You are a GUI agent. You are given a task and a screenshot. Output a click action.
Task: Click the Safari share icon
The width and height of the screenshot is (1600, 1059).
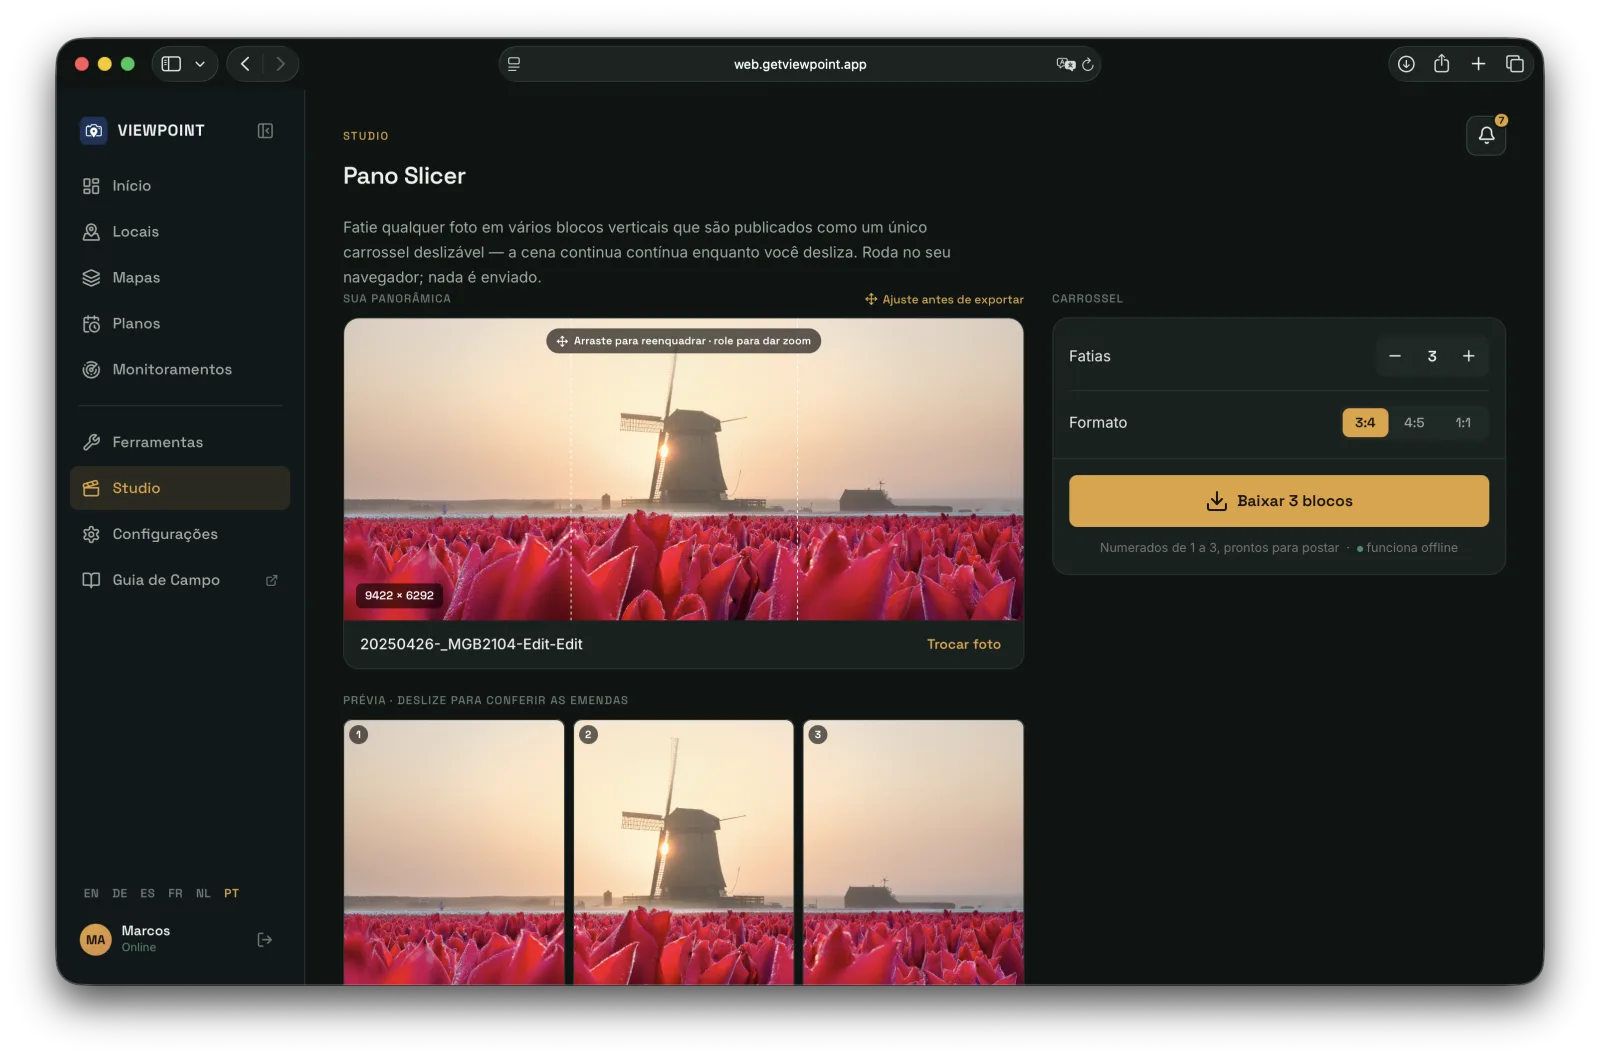(x=1441, y=64)
